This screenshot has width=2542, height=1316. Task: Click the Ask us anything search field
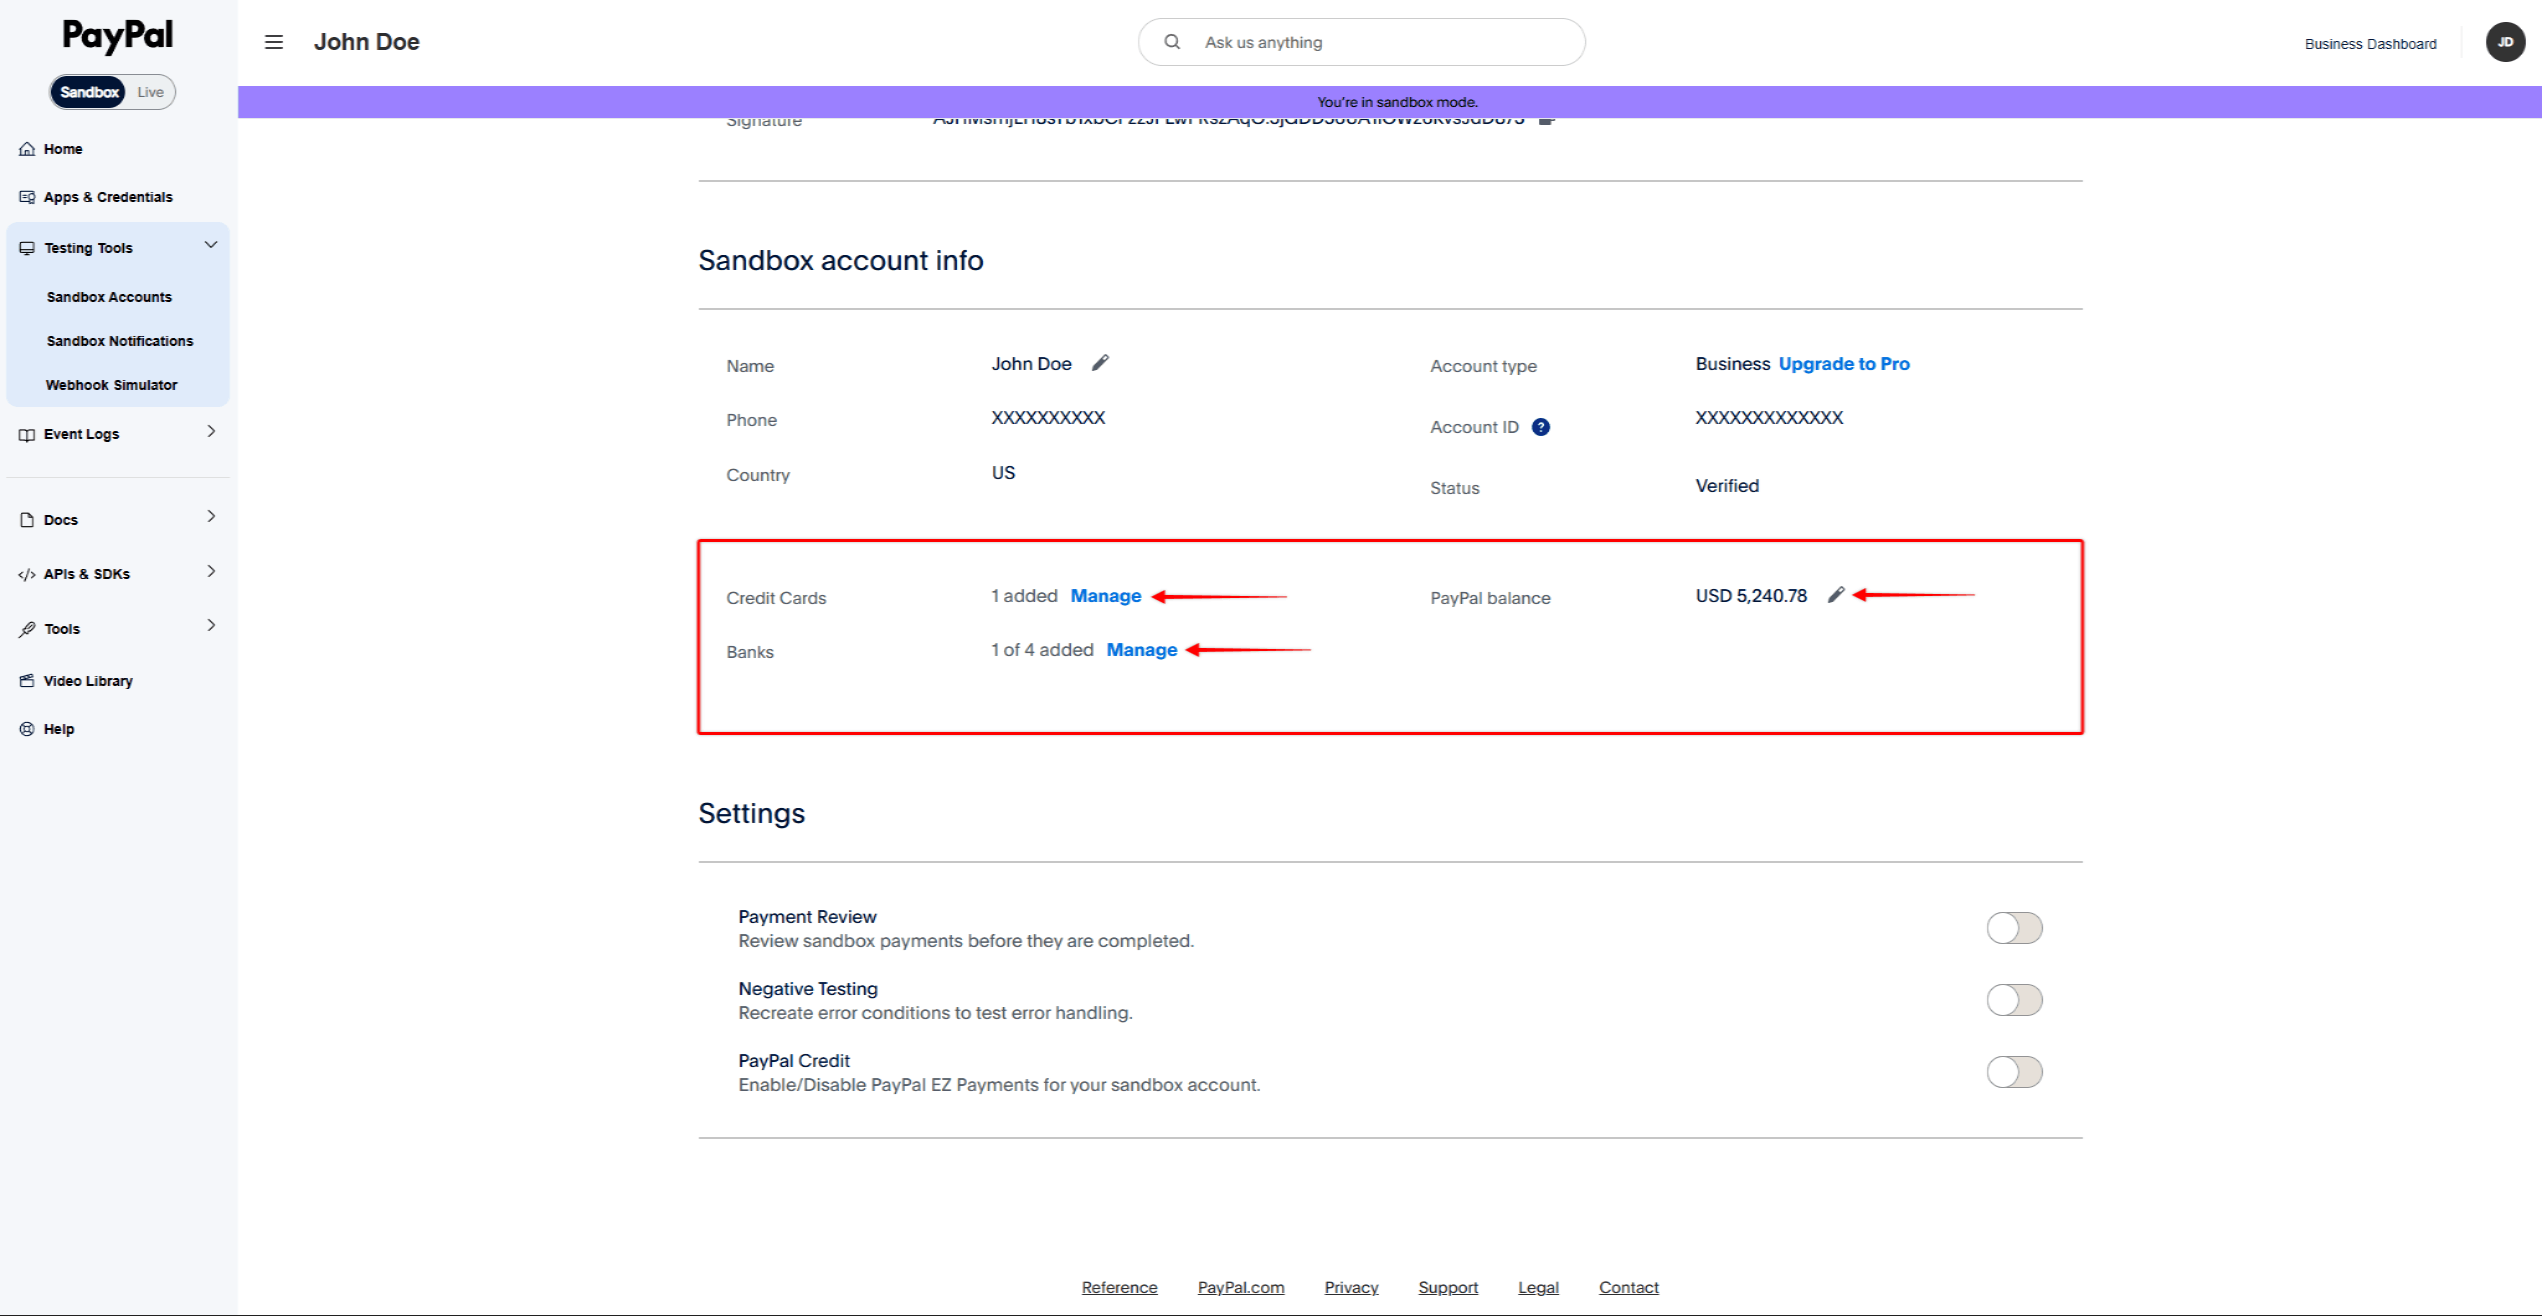[1360, 41]
